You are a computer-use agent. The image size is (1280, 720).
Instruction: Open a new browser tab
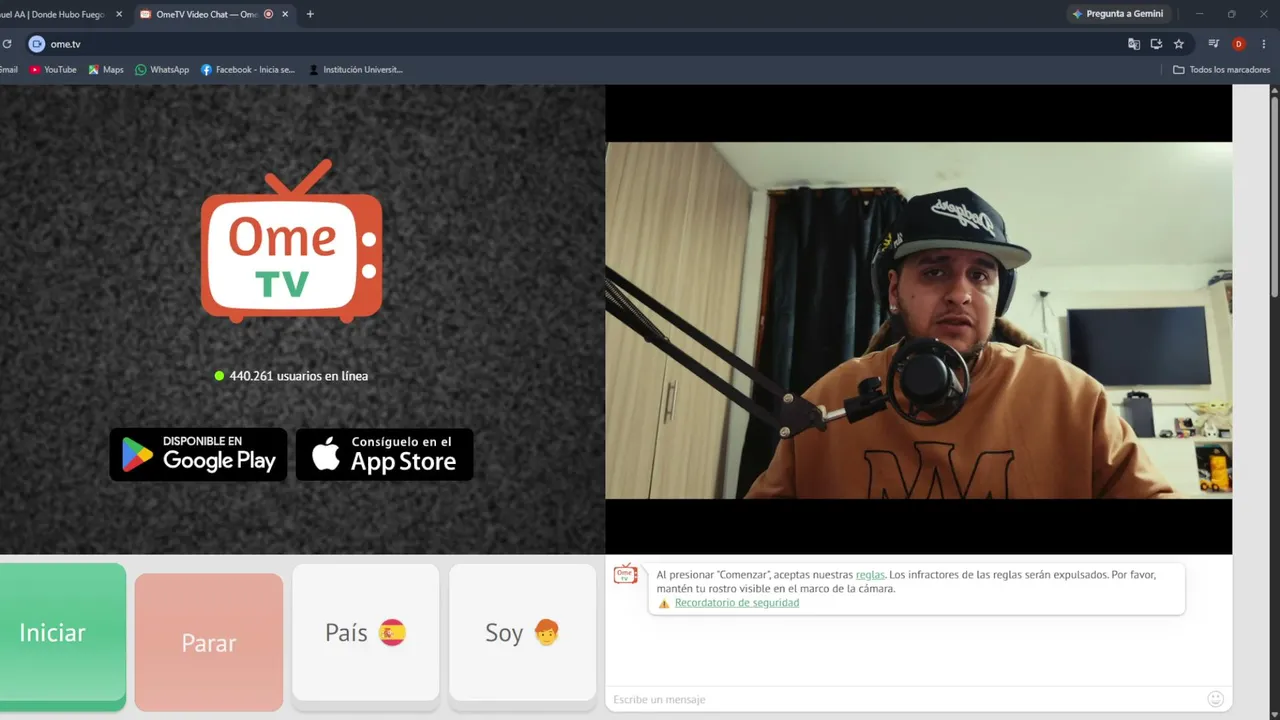[x=310, y=14]
